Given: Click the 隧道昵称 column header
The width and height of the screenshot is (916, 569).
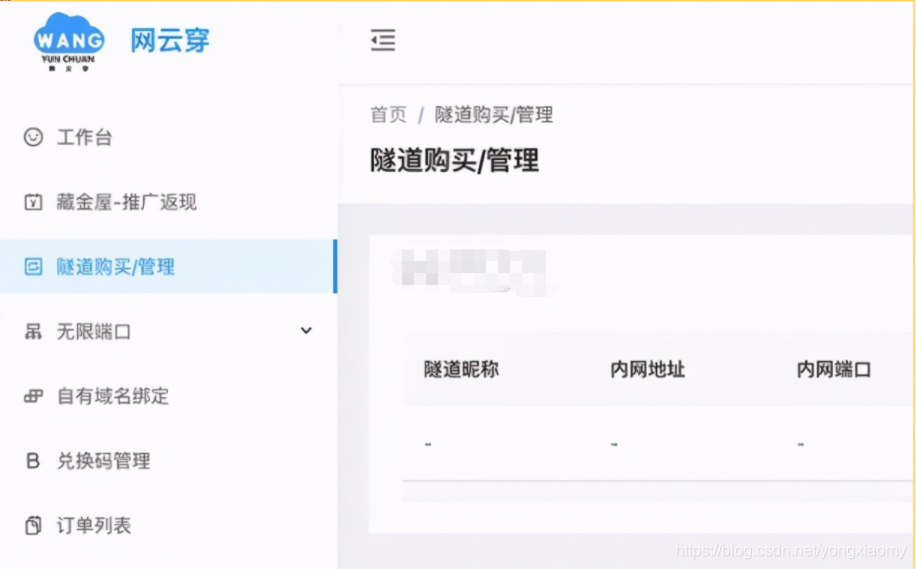Looking at the screenshot, I should click(462, 369).
